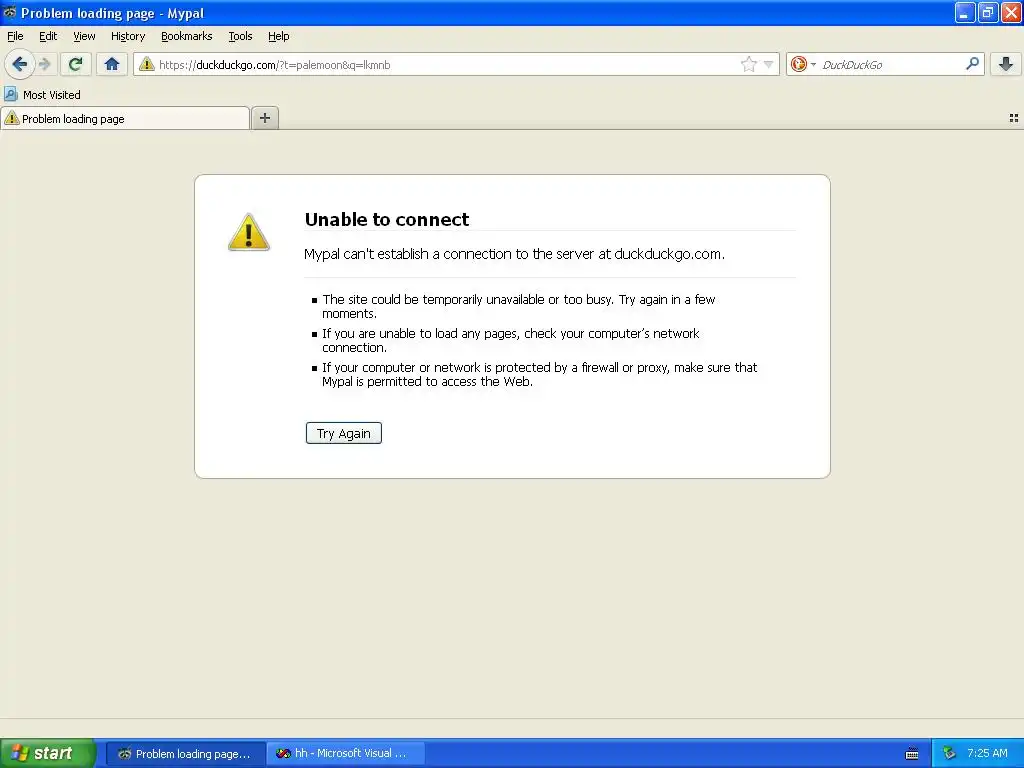The width and height of the screenshot is (1024, 768).
Task: Click the 7:25 AM clock
Action: 987,753
